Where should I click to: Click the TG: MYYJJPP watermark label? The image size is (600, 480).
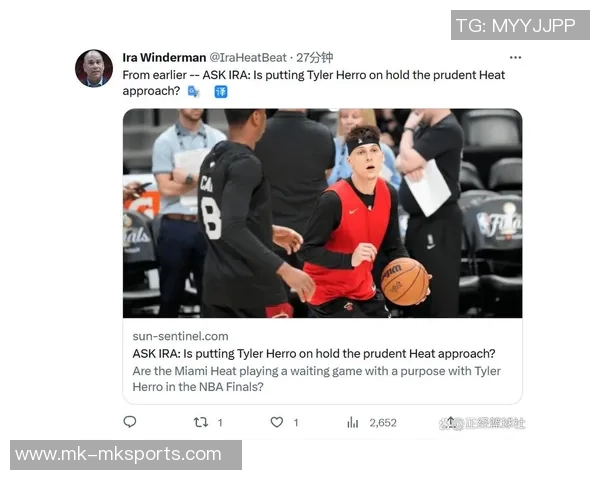tap(520, 25)
